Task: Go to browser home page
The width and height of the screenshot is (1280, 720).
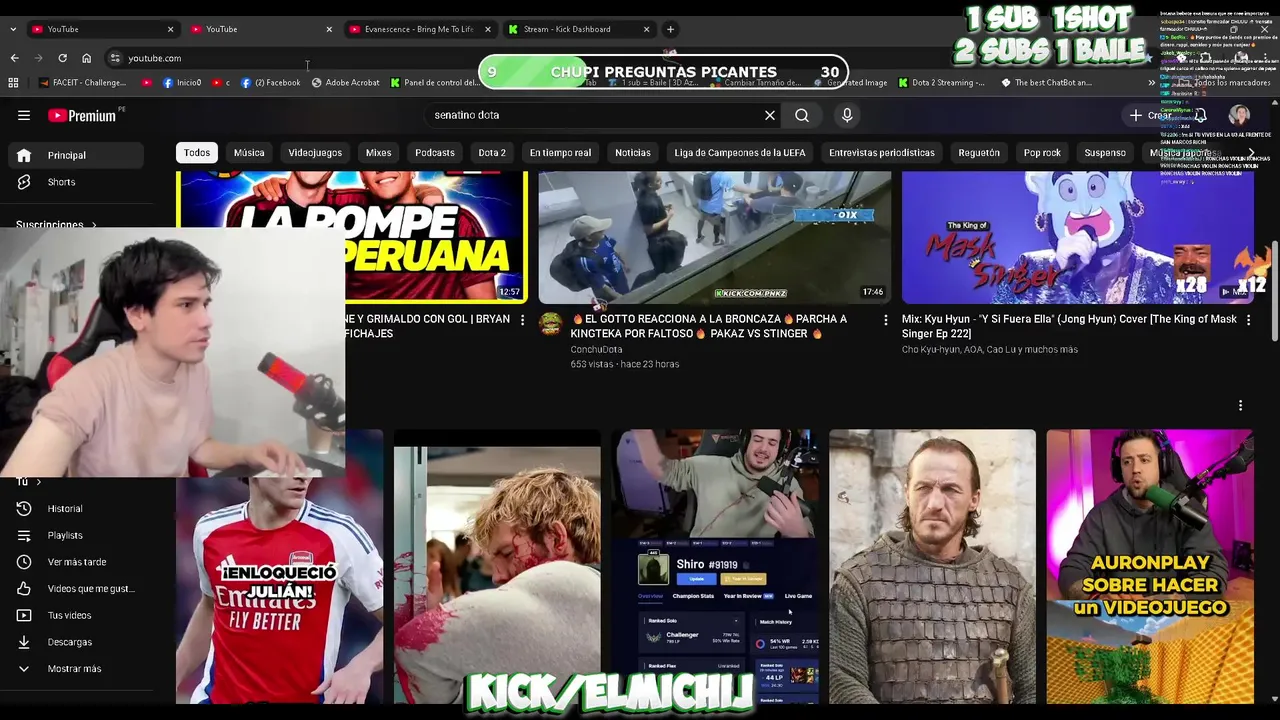Action: click(x=86, y=58)
